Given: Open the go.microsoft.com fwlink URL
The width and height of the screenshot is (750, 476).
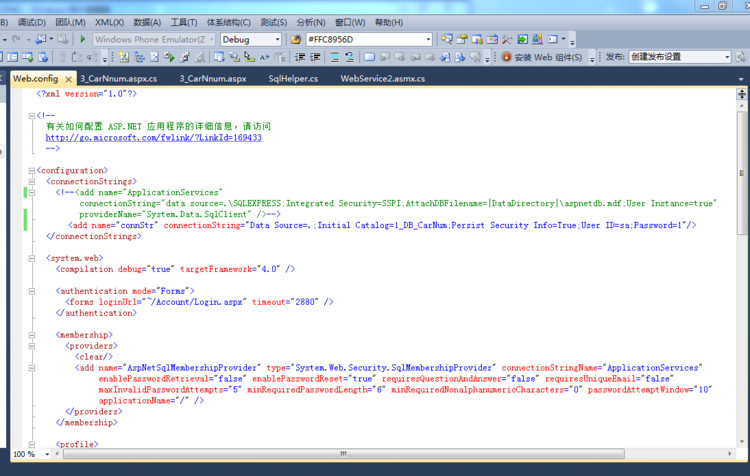Looking at the screenshot, I should (x=154, y=138).
